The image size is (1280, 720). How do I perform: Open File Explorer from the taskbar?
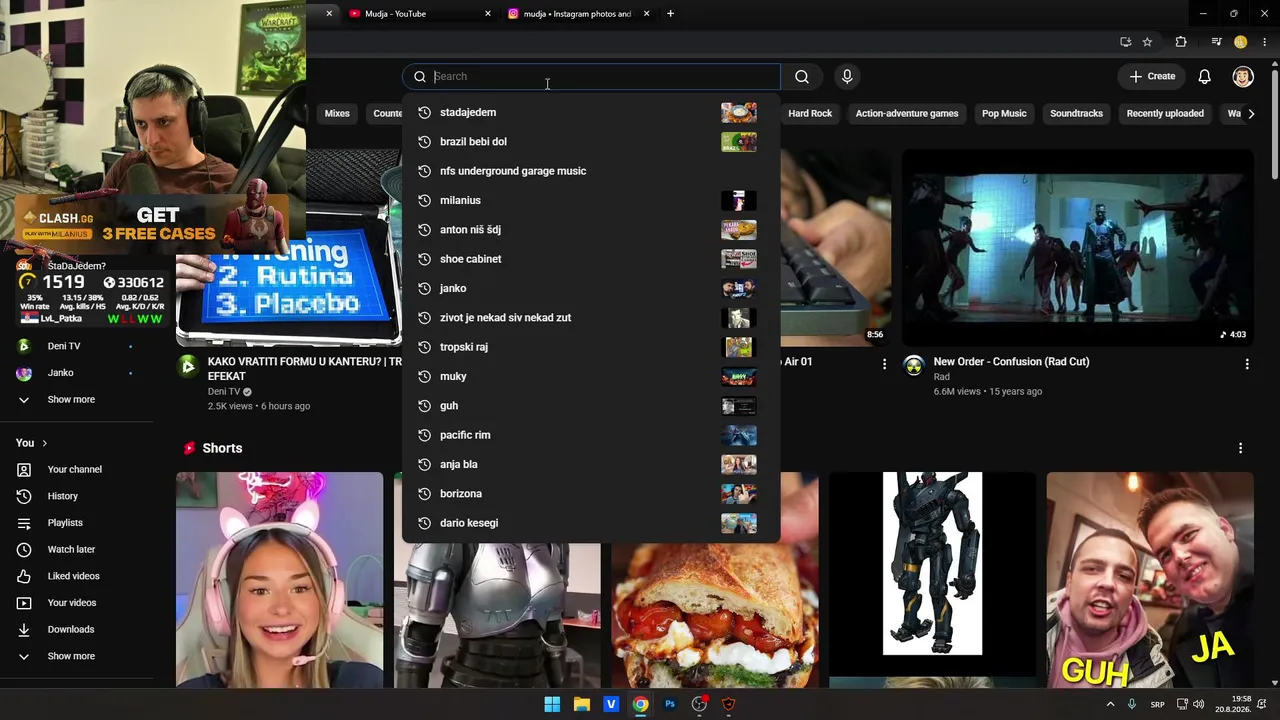click(x=581, y=704)
